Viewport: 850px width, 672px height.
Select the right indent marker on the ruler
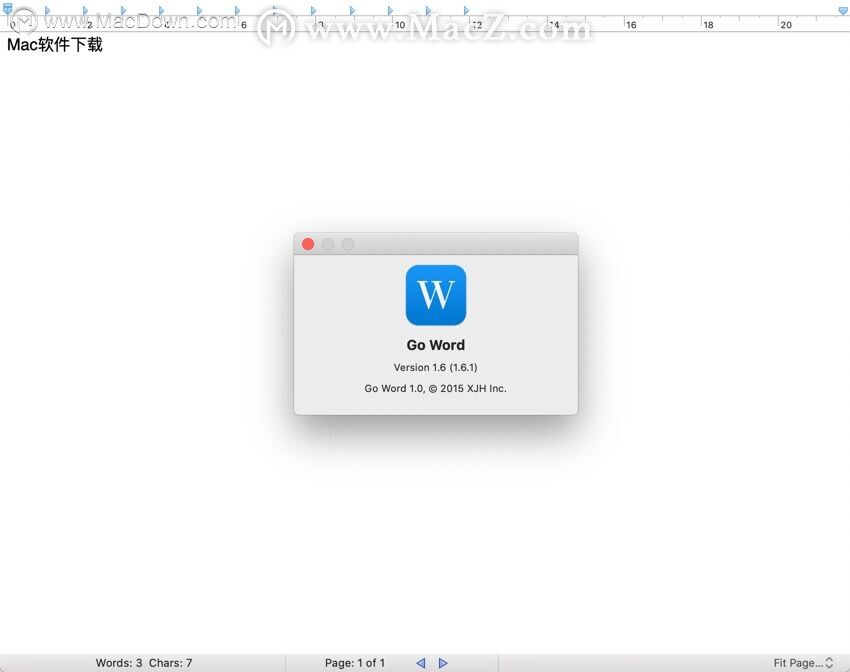click(843, 10)
